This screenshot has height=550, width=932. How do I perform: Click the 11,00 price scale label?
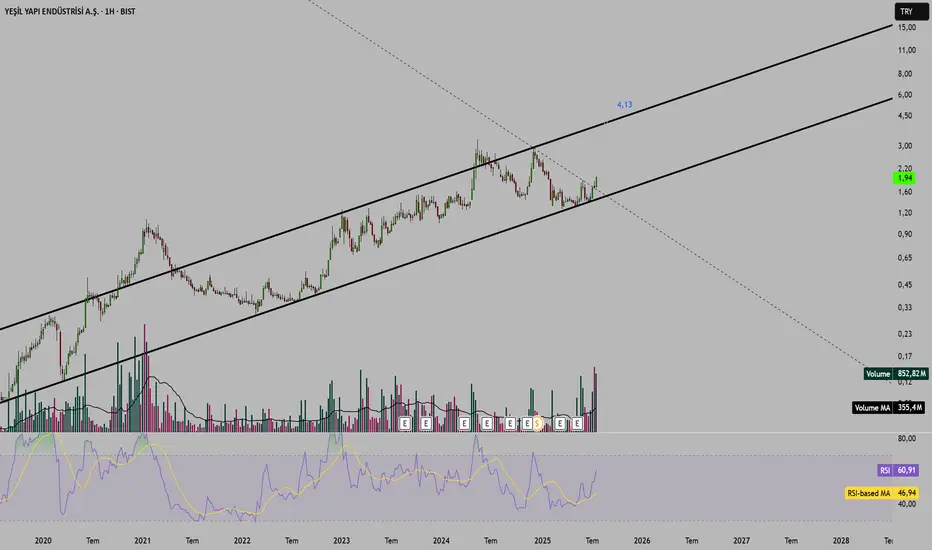(906, 51)
